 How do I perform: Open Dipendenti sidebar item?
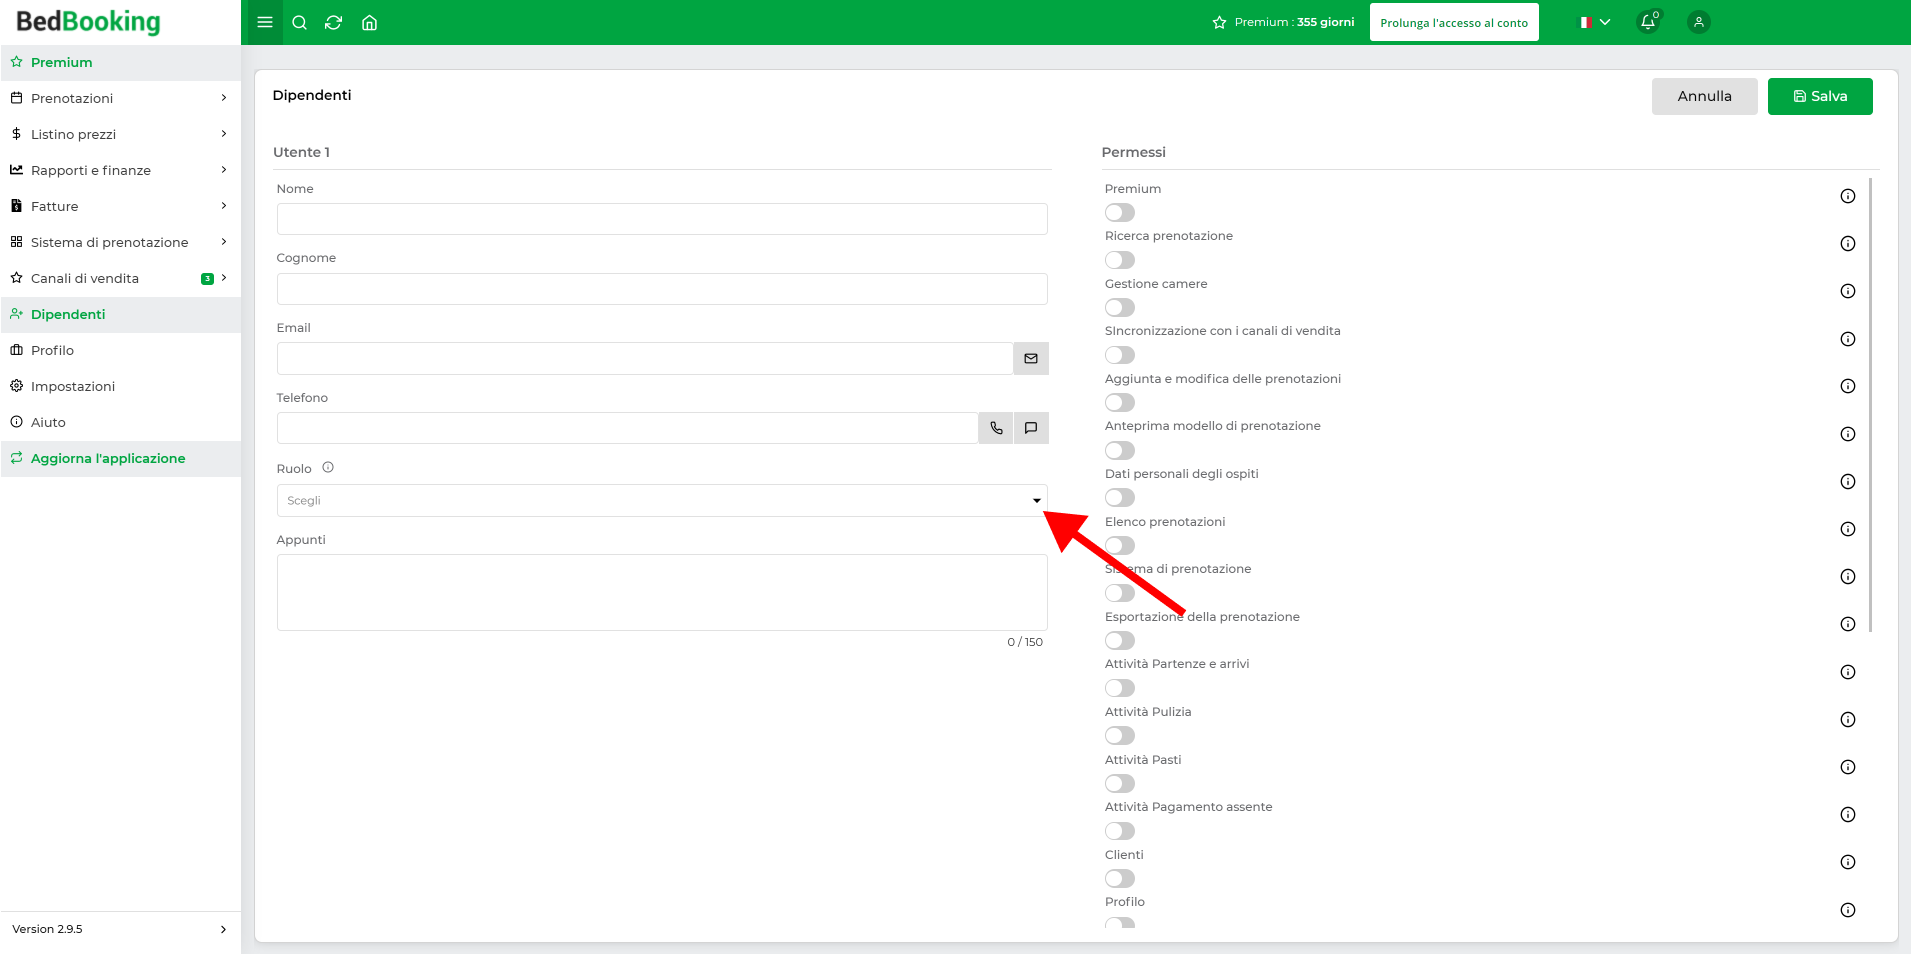point(121,314)
